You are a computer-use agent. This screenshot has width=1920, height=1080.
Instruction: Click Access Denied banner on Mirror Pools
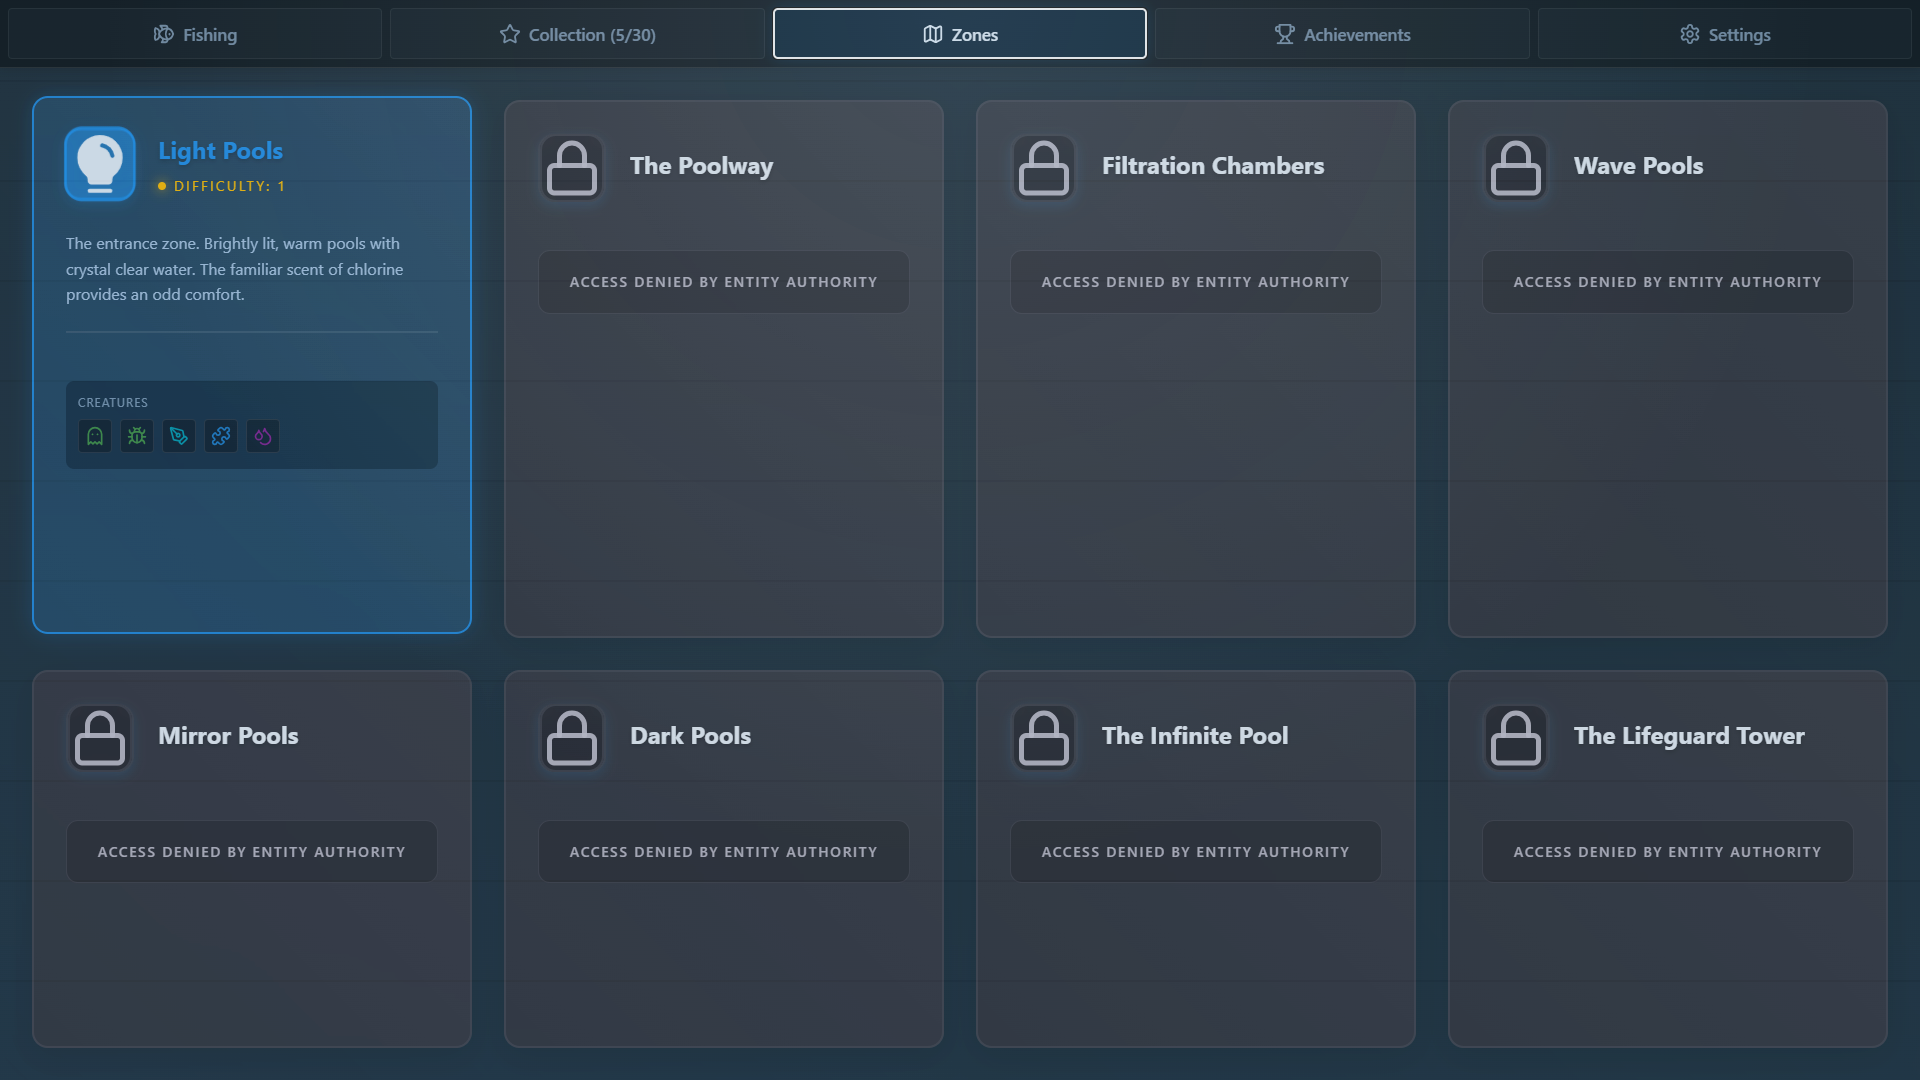click(x=251, y=852)
